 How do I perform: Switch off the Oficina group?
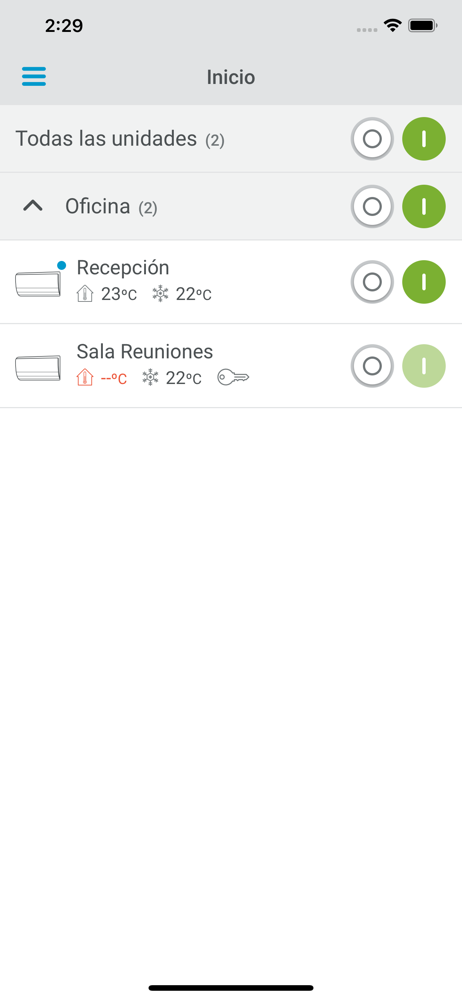(372, 206)
